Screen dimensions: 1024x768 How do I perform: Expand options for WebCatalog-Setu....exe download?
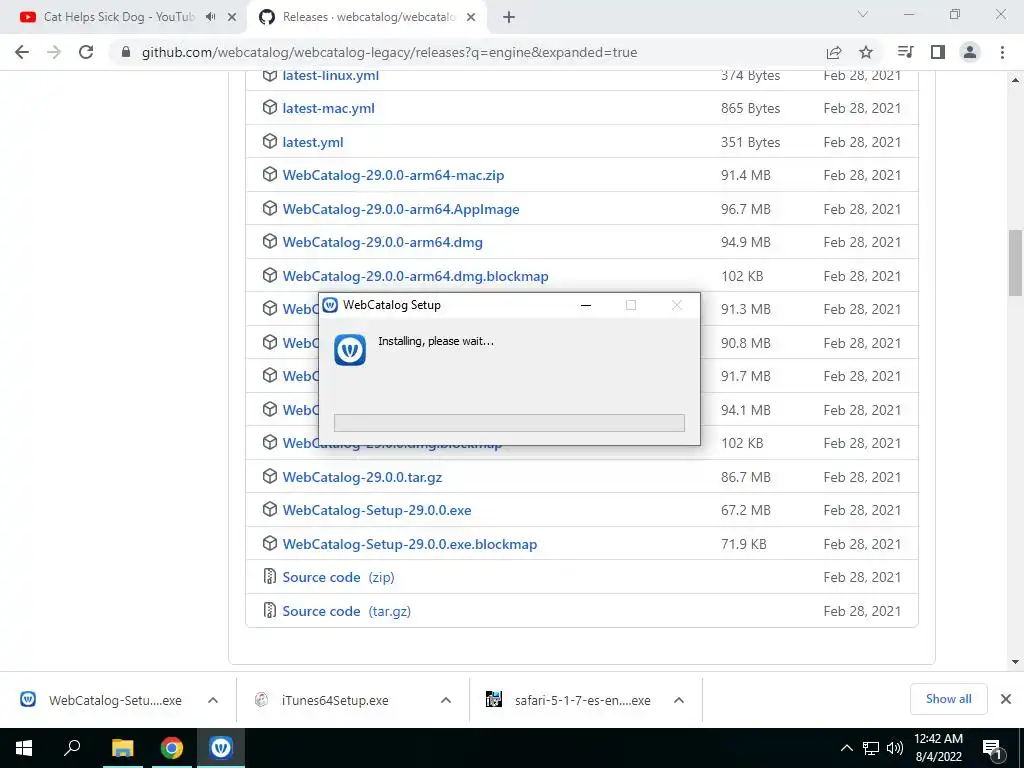tap(213, 700)
